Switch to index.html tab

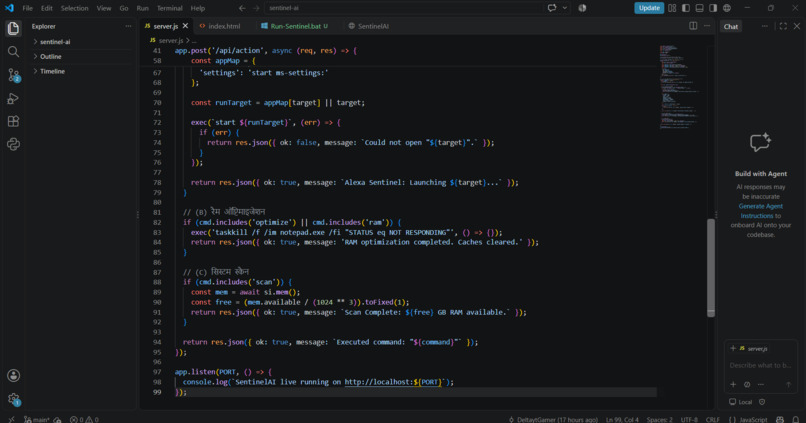[224, 26]
